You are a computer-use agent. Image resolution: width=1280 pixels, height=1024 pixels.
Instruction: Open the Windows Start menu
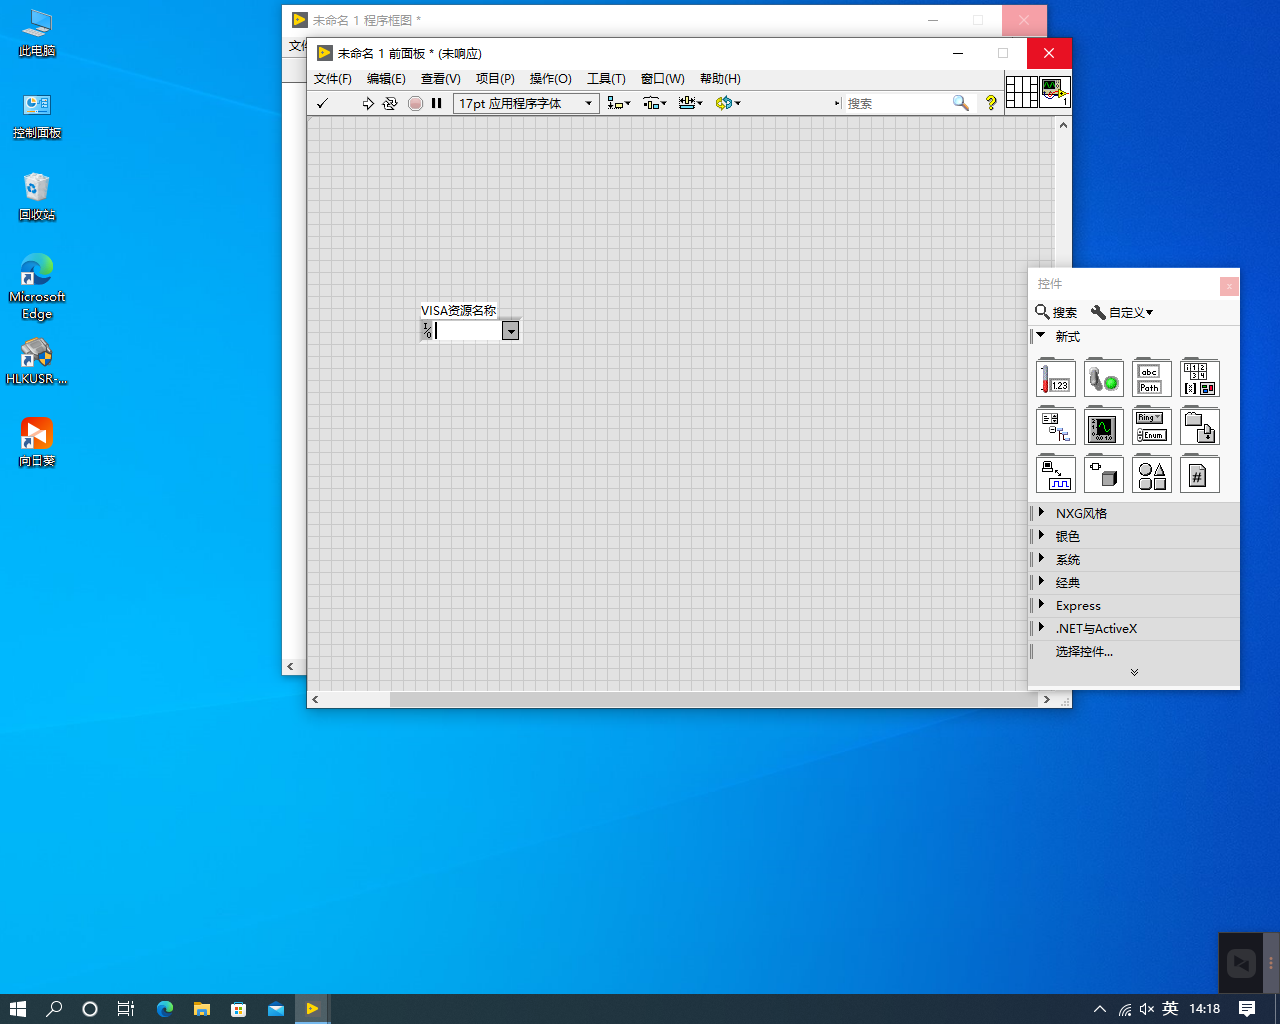(x=17, y=1009)
